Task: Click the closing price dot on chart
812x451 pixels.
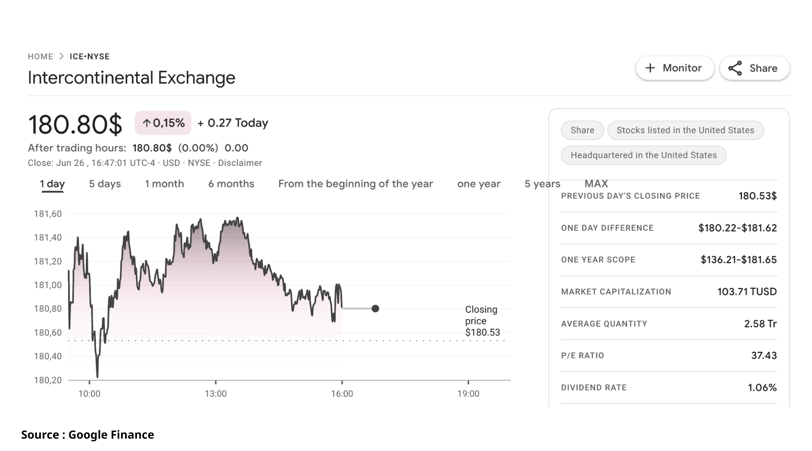Action: tap(375, 309)
